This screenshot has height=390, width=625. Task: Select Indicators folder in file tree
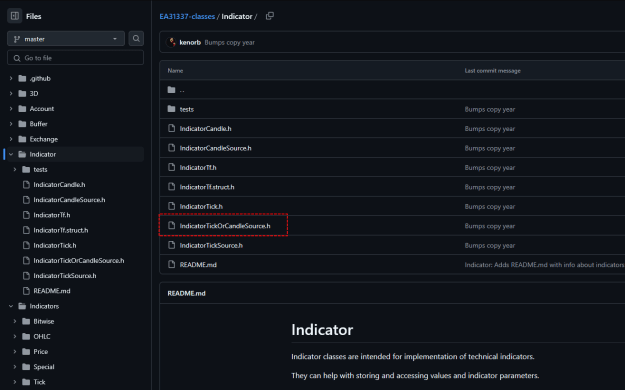click(44, 306)
